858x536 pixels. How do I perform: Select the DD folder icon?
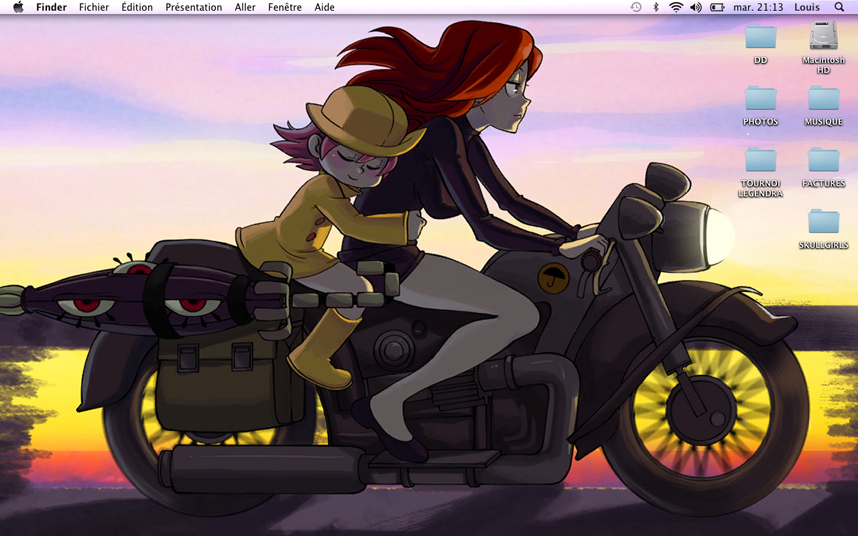tap(761, 36)
